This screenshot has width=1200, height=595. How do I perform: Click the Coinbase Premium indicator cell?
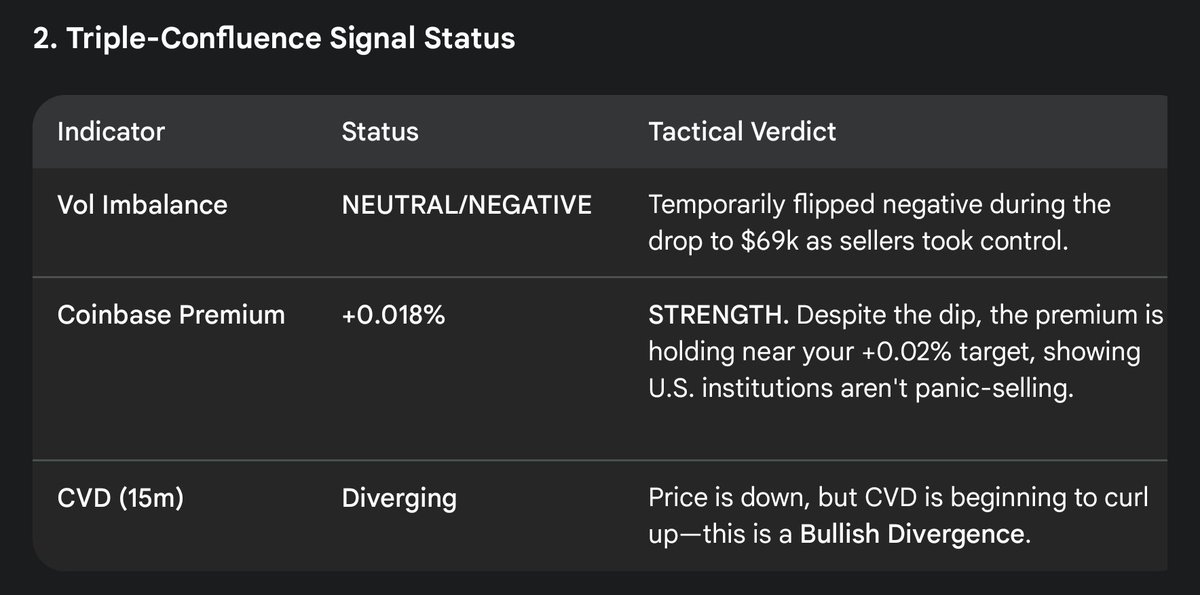pyautogui.click(x=171, y=315)
